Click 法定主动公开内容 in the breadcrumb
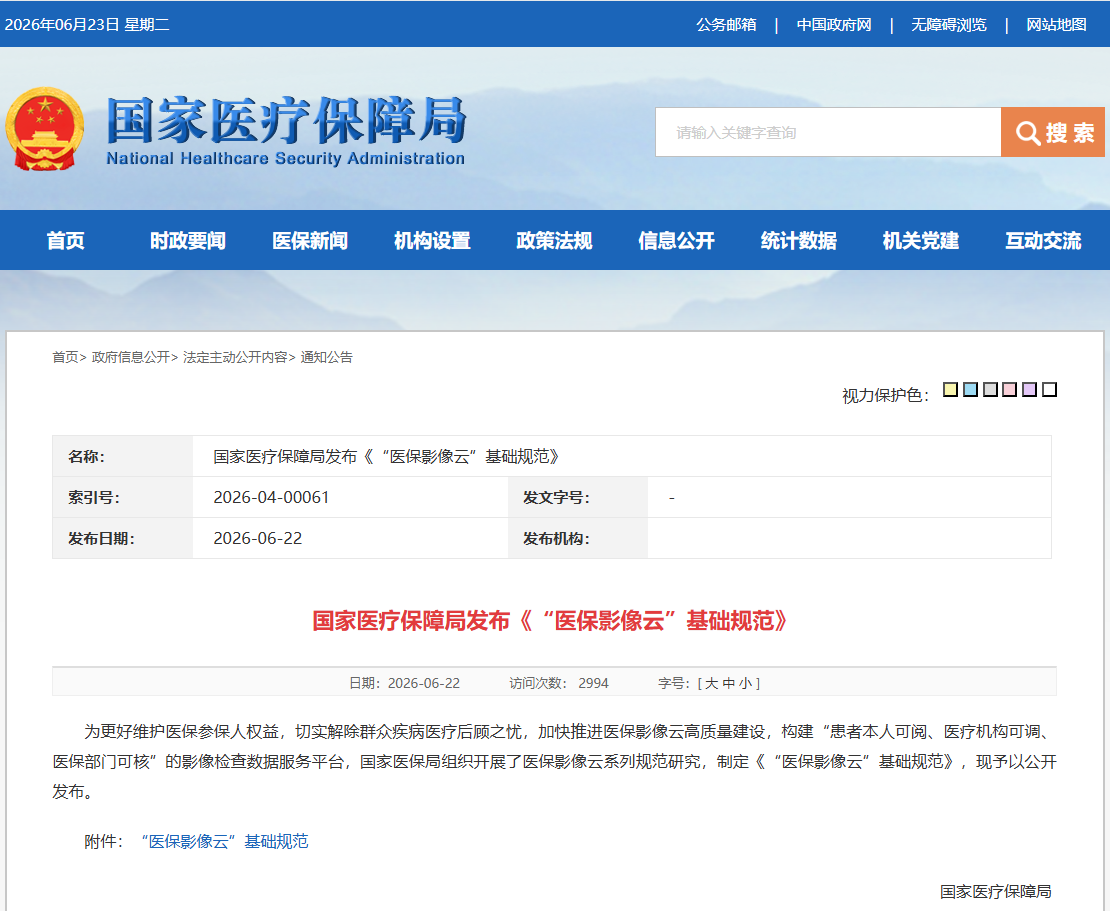Screen dimensions: 1110x911 tap(235, 357)
